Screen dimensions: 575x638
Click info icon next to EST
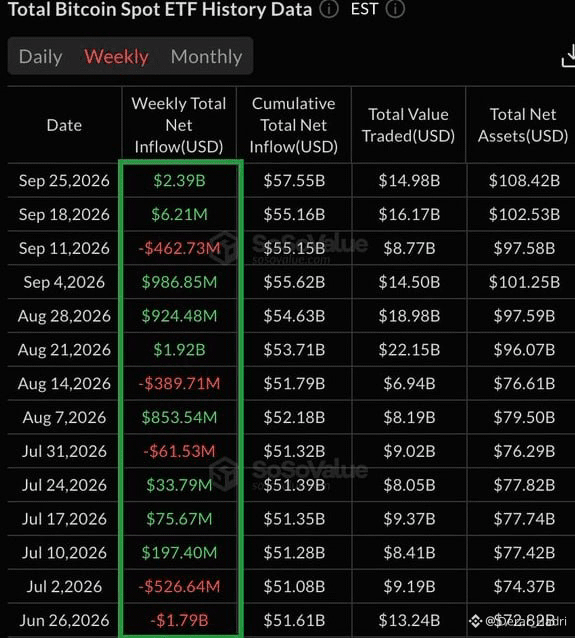pyautogui.click(x=395, y=9)
